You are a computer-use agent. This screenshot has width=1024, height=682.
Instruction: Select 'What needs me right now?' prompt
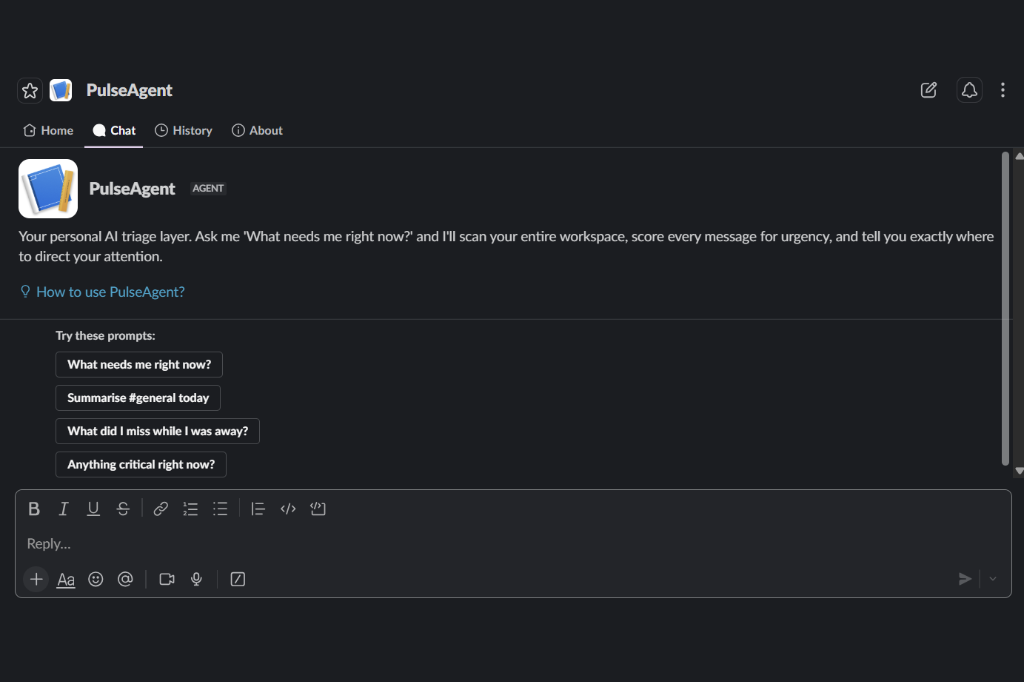(x=139, y=365)
